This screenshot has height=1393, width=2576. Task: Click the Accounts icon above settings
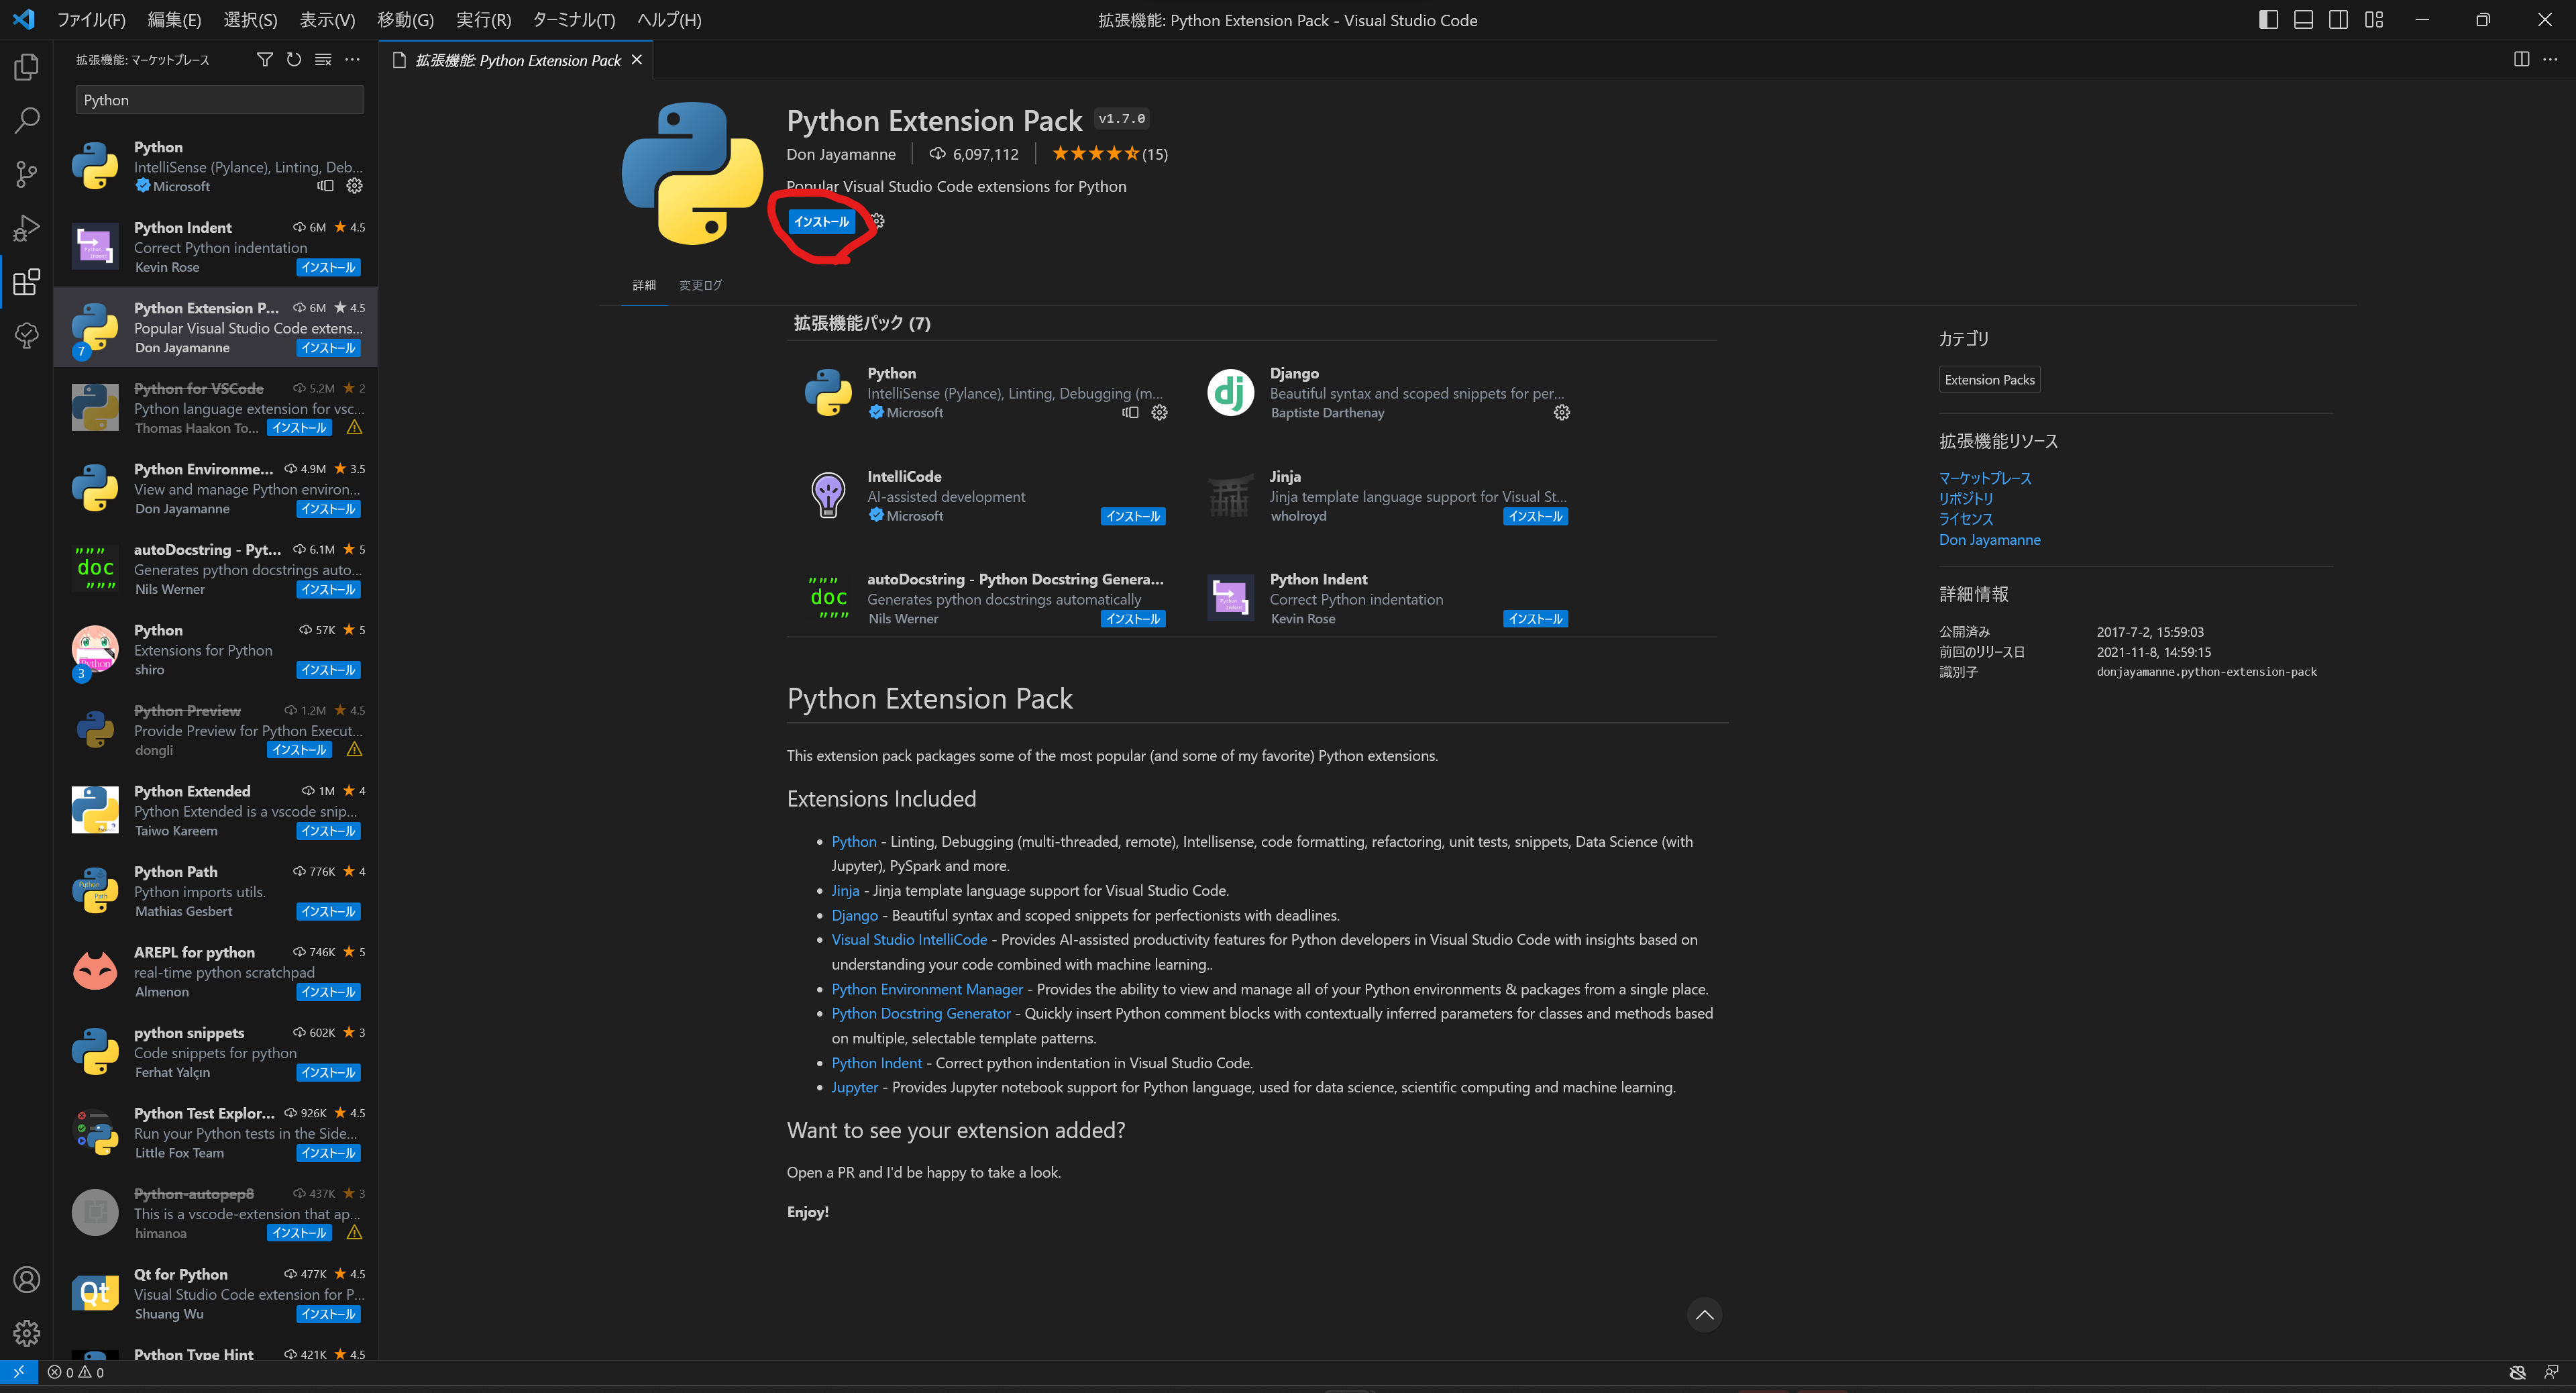(x=26, y=1280)
